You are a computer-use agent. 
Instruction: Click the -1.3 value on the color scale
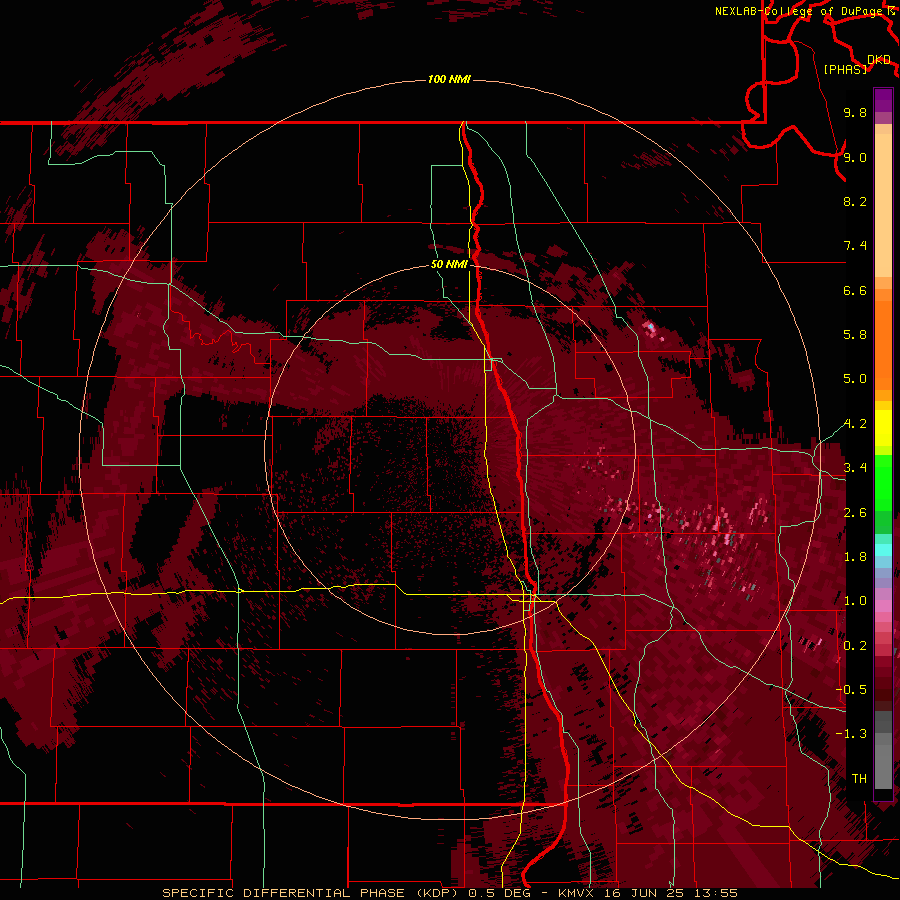(x=851, y=734)
